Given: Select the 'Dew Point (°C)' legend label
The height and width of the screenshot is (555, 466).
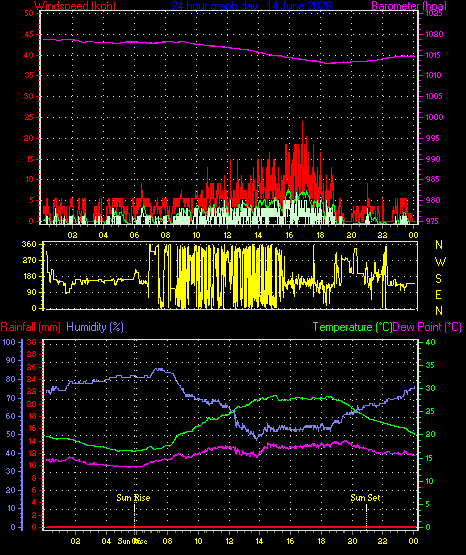Looking at the screenshot, I should [427, 327].
